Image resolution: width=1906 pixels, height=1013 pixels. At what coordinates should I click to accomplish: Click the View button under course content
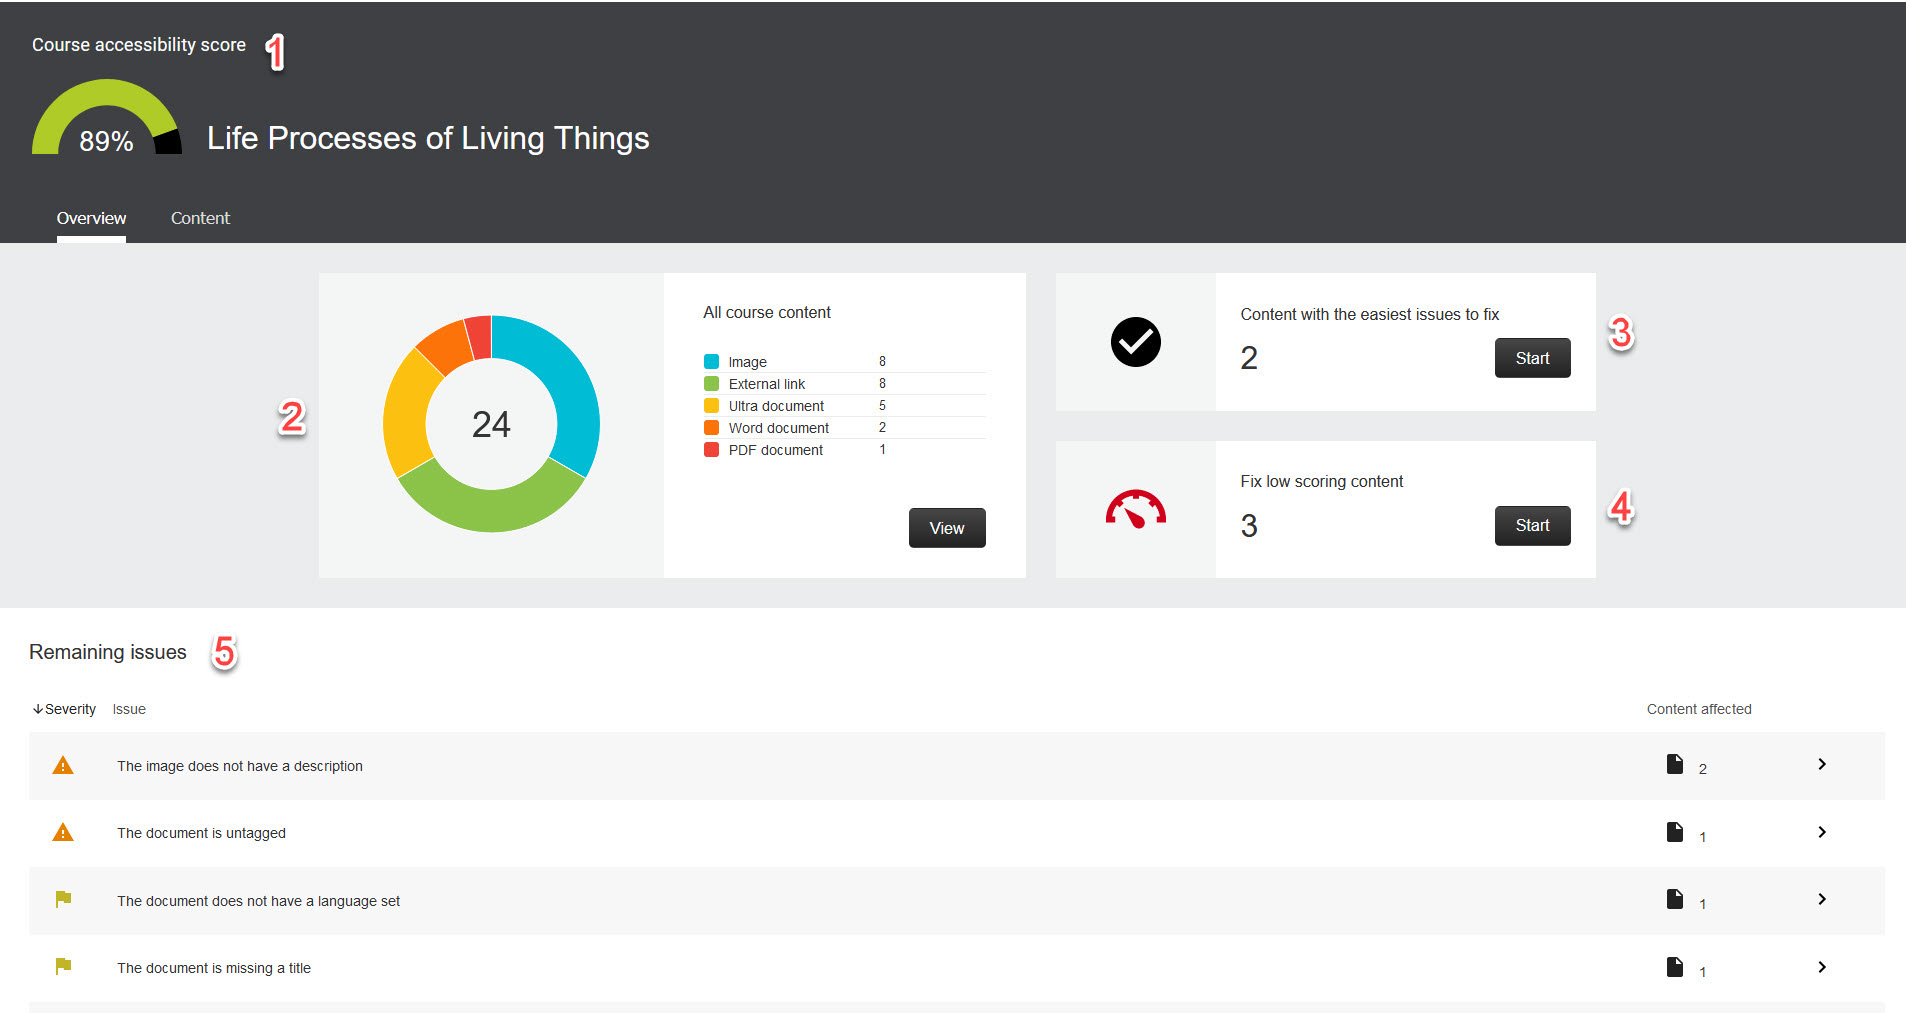tap(946, 527)
